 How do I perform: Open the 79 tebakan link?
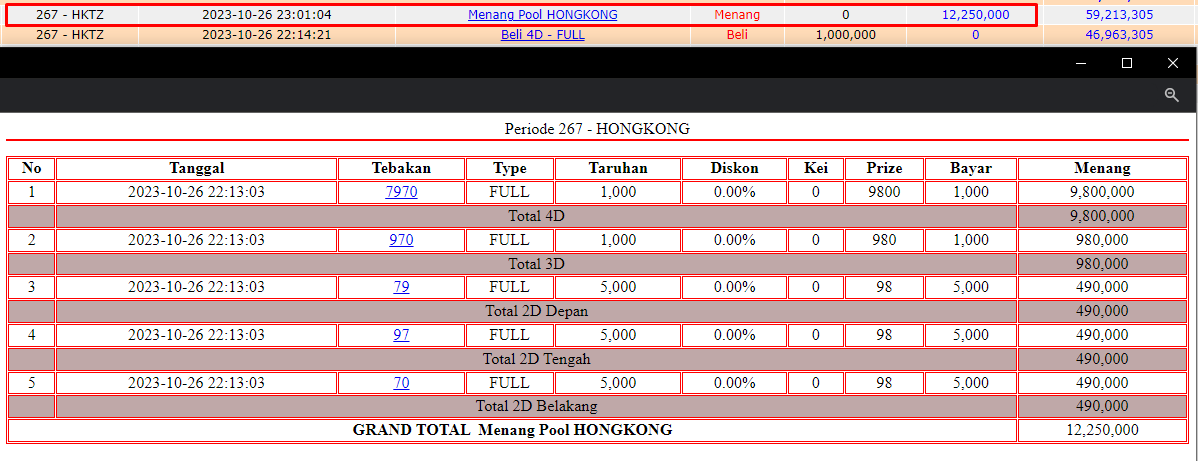coord(401,287)
